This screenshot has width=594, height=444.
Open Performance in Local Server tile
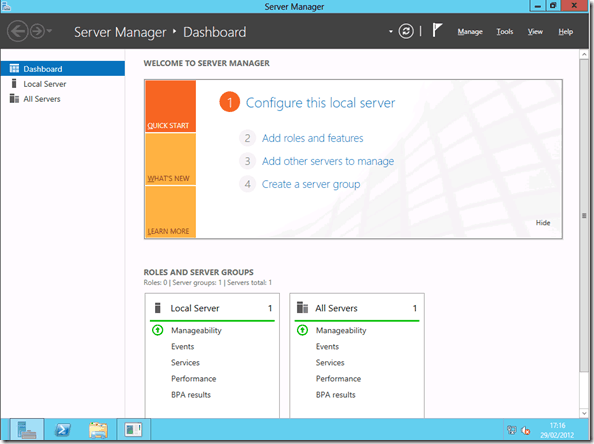click(x=193, y=379)
